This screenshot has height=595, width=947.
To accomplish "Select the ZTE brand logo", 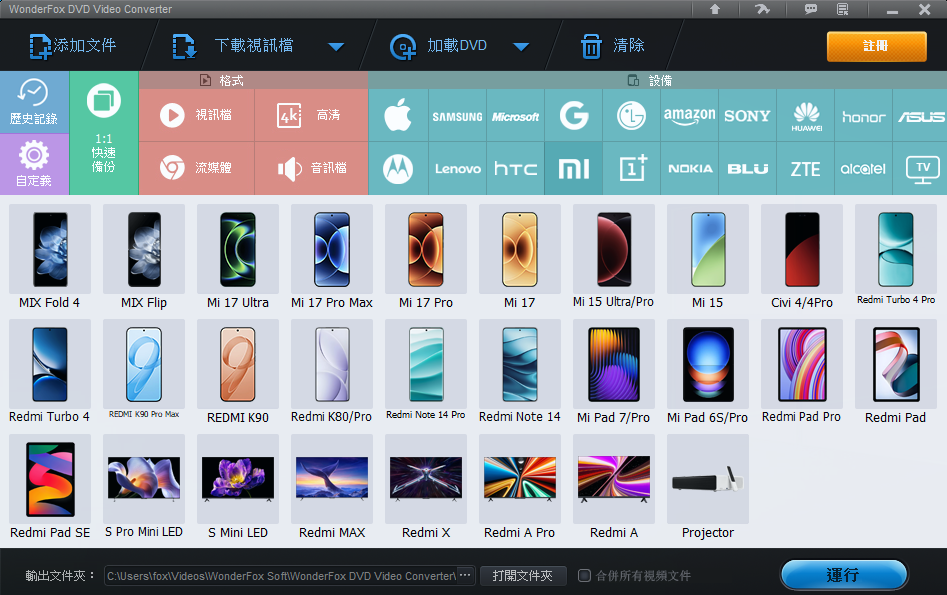I will (x=806, y=169).
